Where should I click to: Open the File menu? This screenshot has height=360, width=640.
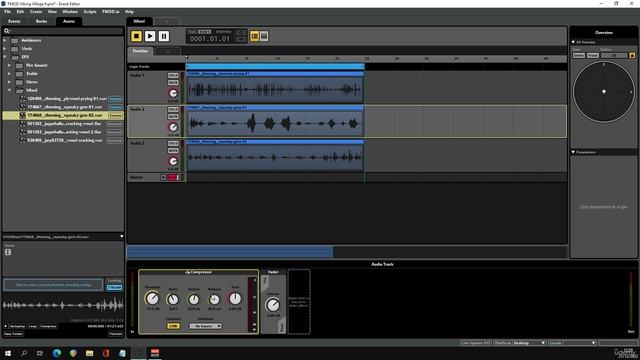[x=7, y=11]
